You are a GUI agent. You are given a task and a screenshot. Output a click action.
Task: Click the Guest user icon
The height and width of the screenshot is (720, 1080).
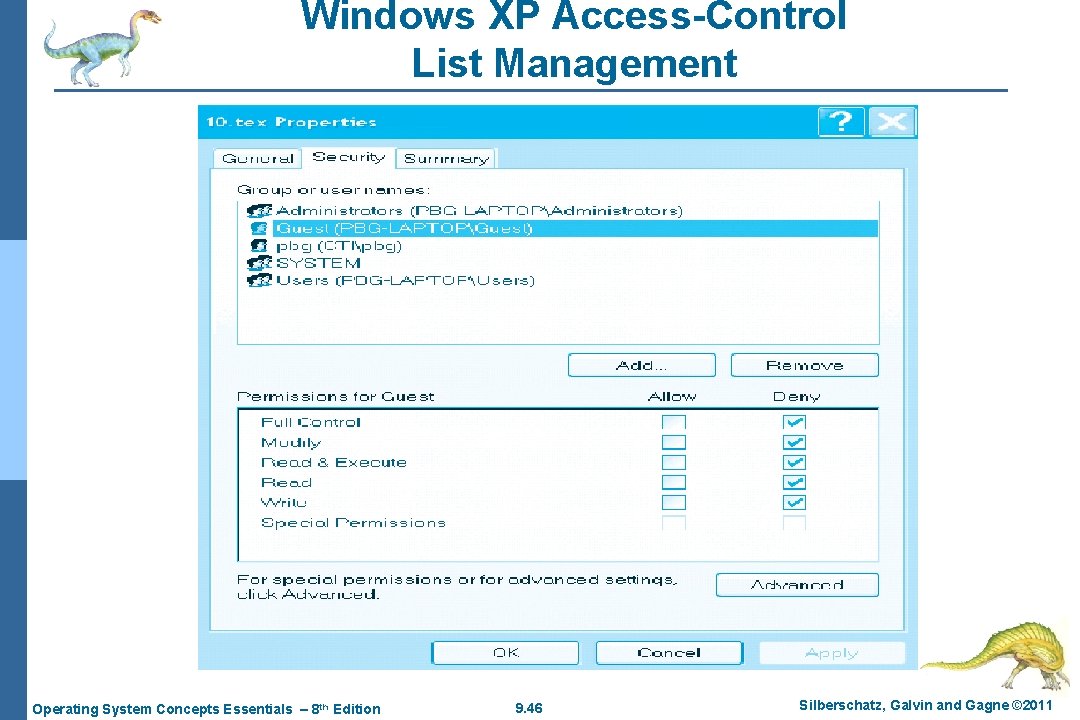click(x=259, y=228)
